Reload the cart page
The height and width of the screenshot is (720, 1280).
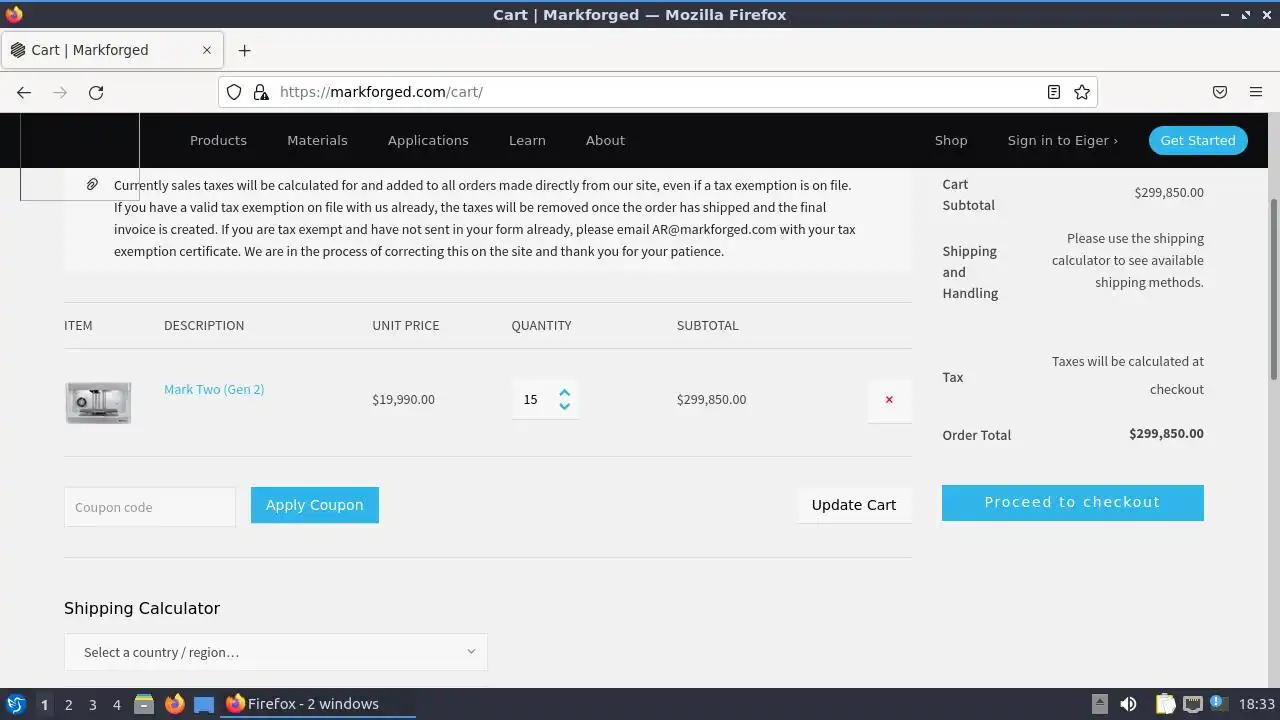point(96,92)
